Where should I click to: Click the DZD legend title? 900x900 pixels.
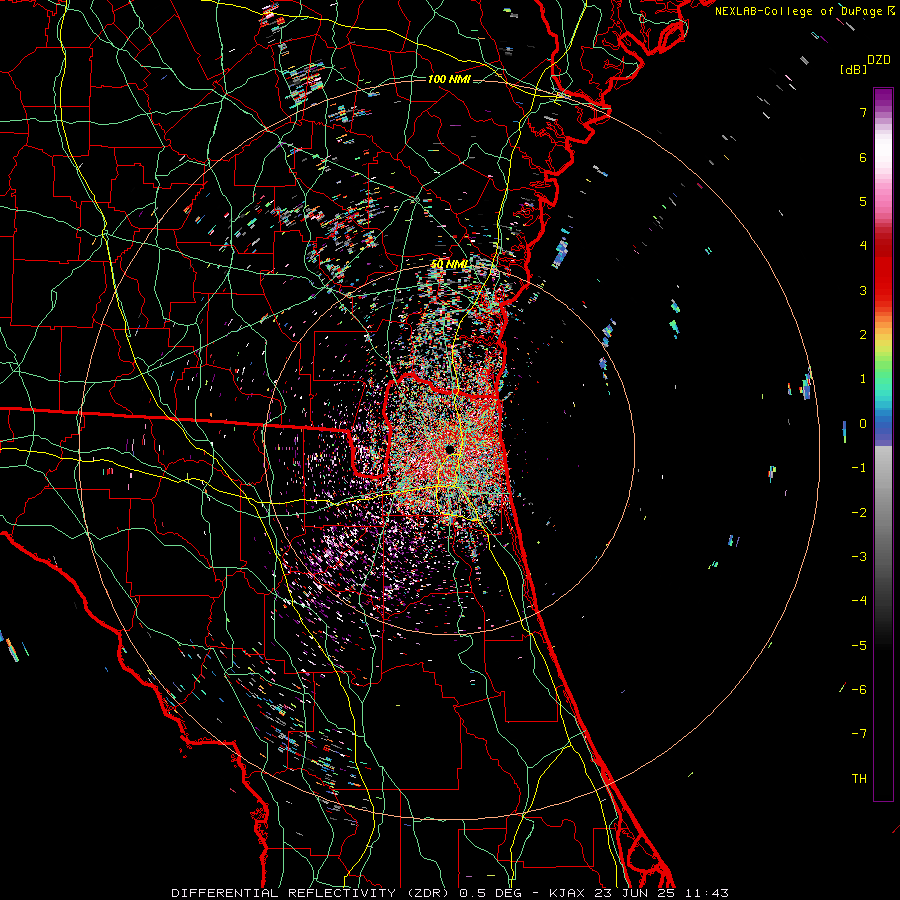[x=879, y=60]
